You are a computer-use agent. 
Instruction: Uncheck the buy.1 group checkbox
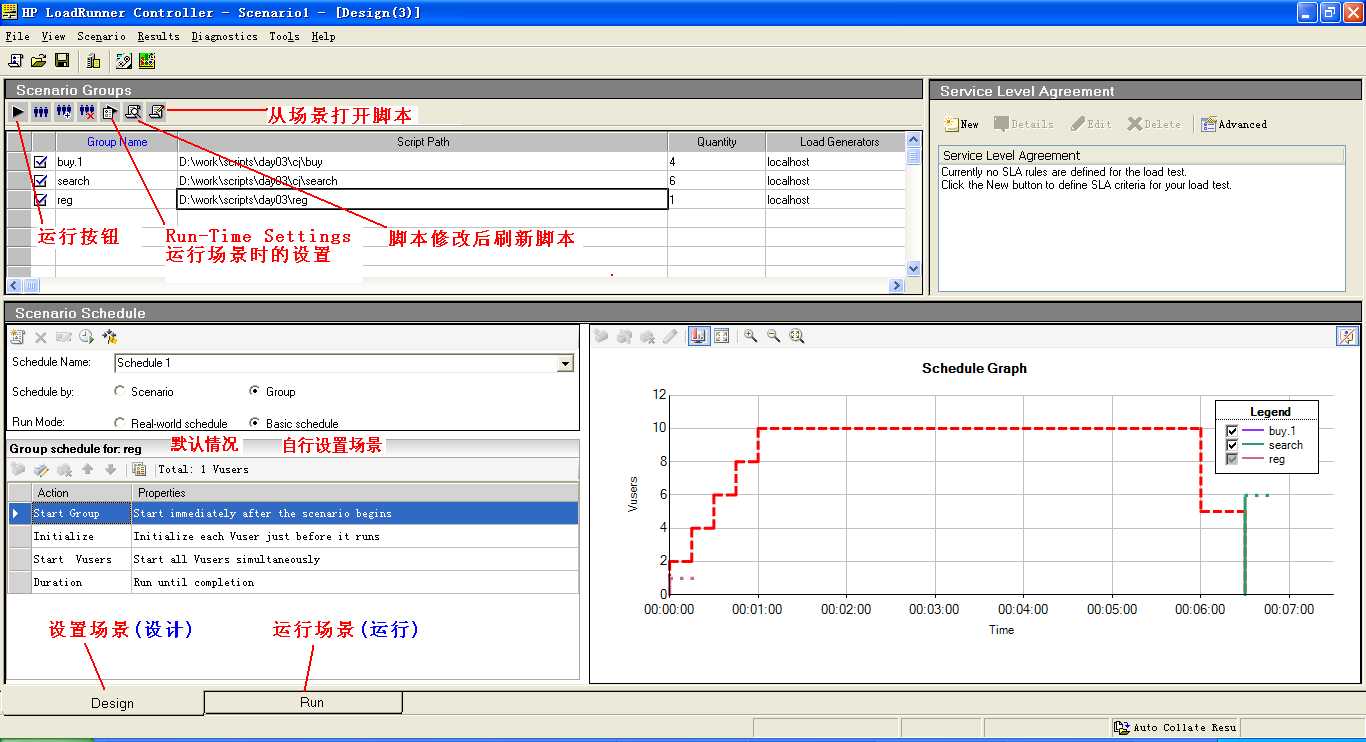pos(41,161)
